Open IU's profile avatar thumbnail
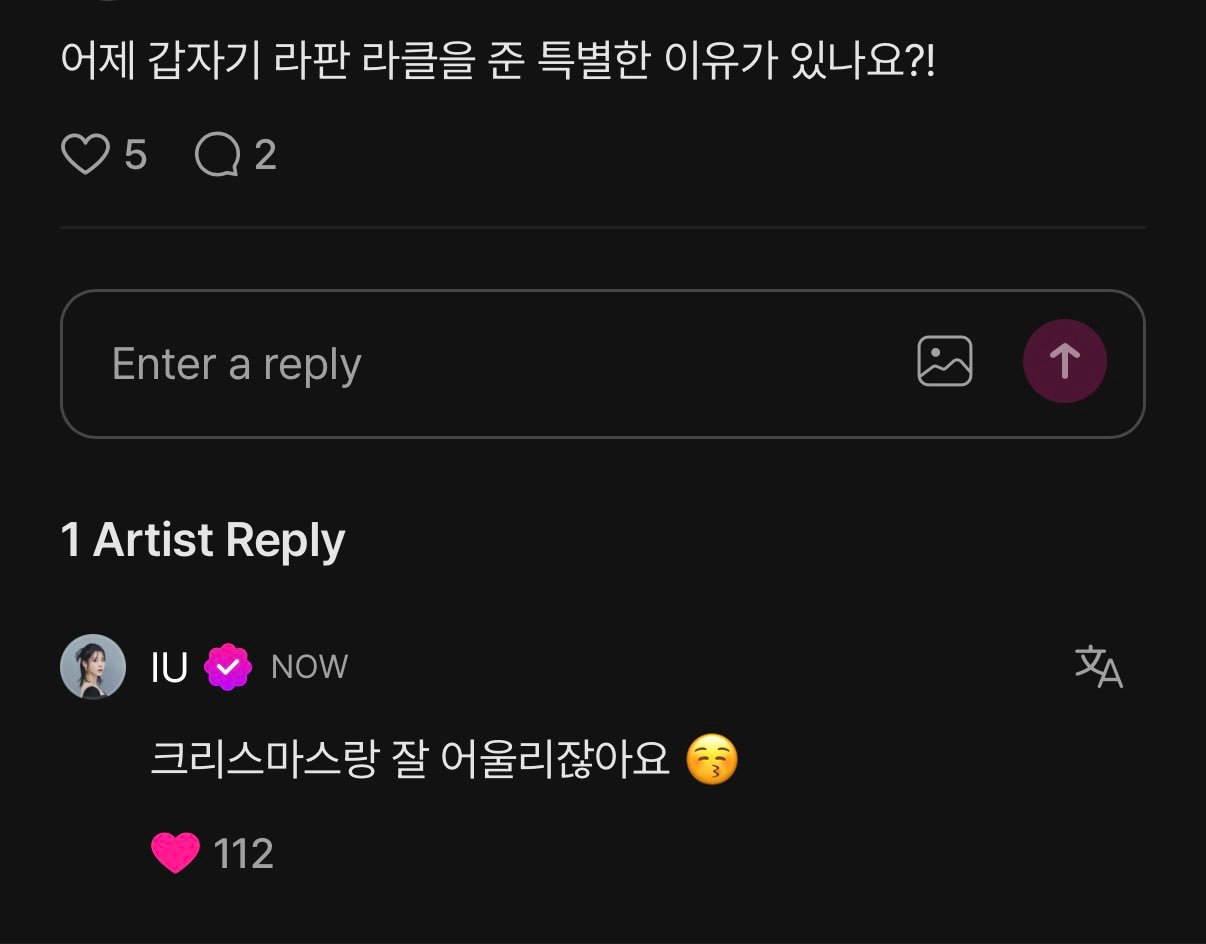Viewport: 1206px width, 944px height. coord(93,667)
